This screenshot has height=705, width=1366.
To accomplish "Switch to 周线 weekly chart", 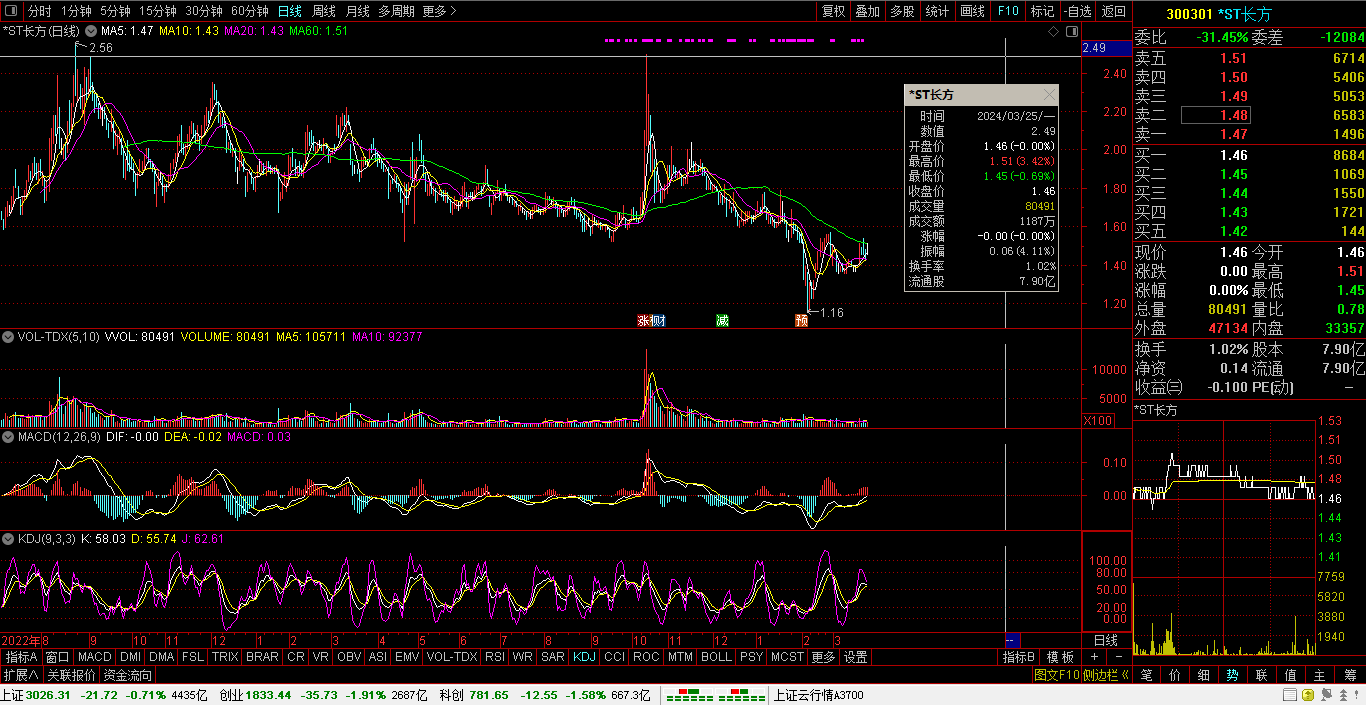I will [324, 11].
